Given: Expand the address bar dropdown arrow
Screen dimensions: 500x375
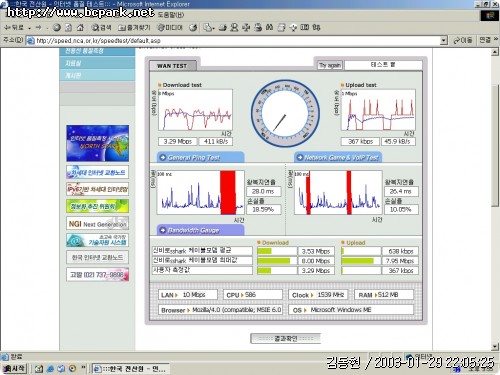Looking at the screenshot, I should click(443, 40).
